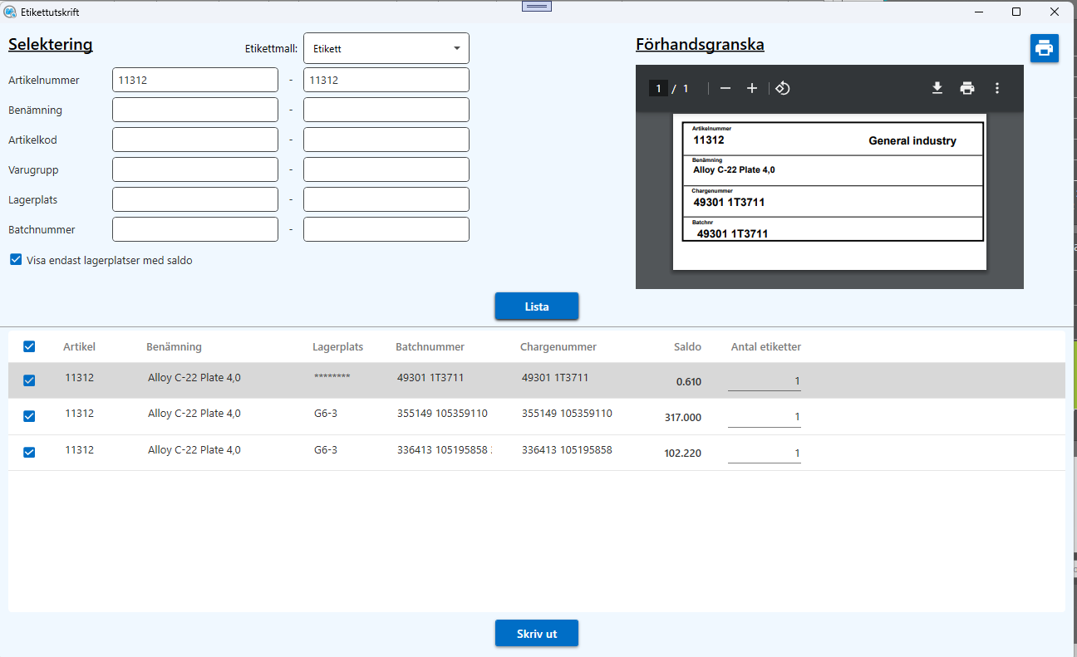This screenshot has height=657, width=1077.
Task: Edit Antal etiketter for saldo 0.610 row
Action: [x=765, y=381]
